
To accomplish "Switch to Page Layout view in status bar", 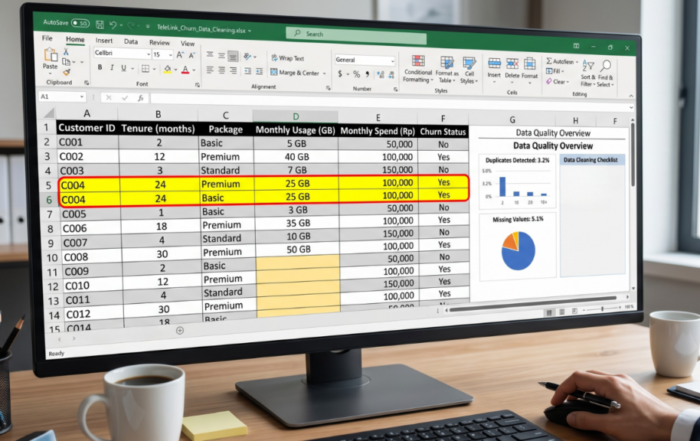I will [562, 312].
